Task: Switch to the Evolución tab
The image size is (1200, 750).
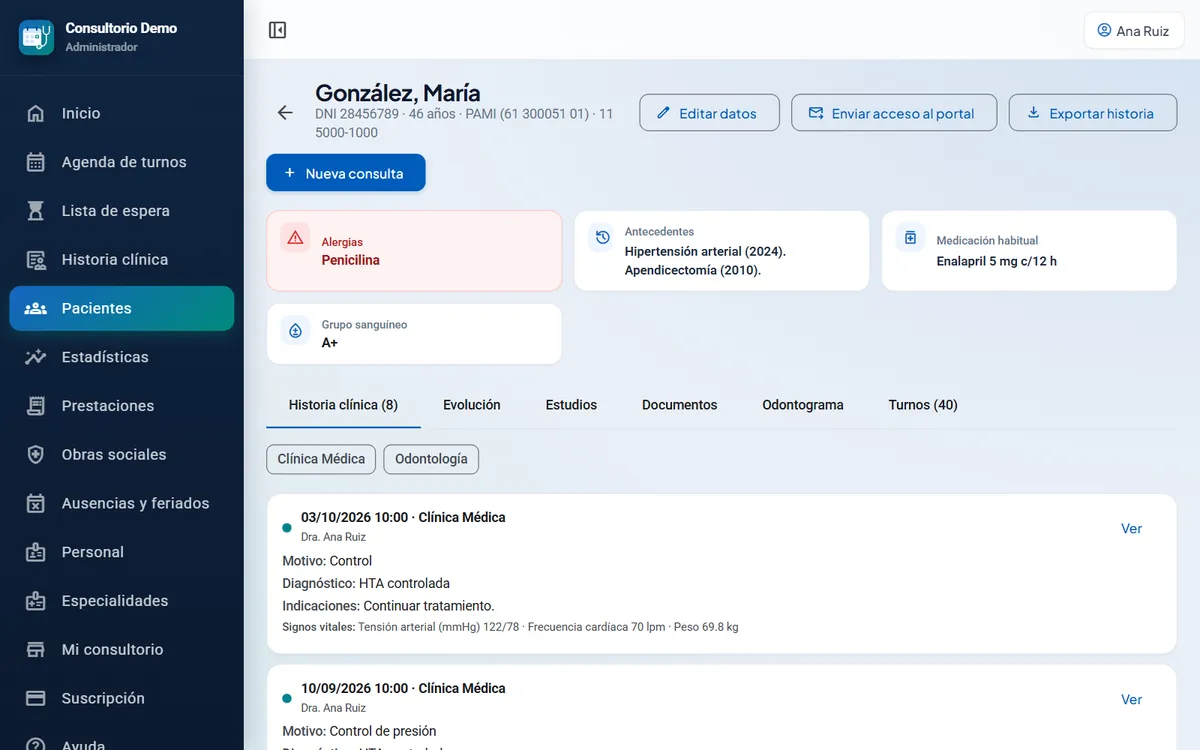Action: tap(472, 405)
